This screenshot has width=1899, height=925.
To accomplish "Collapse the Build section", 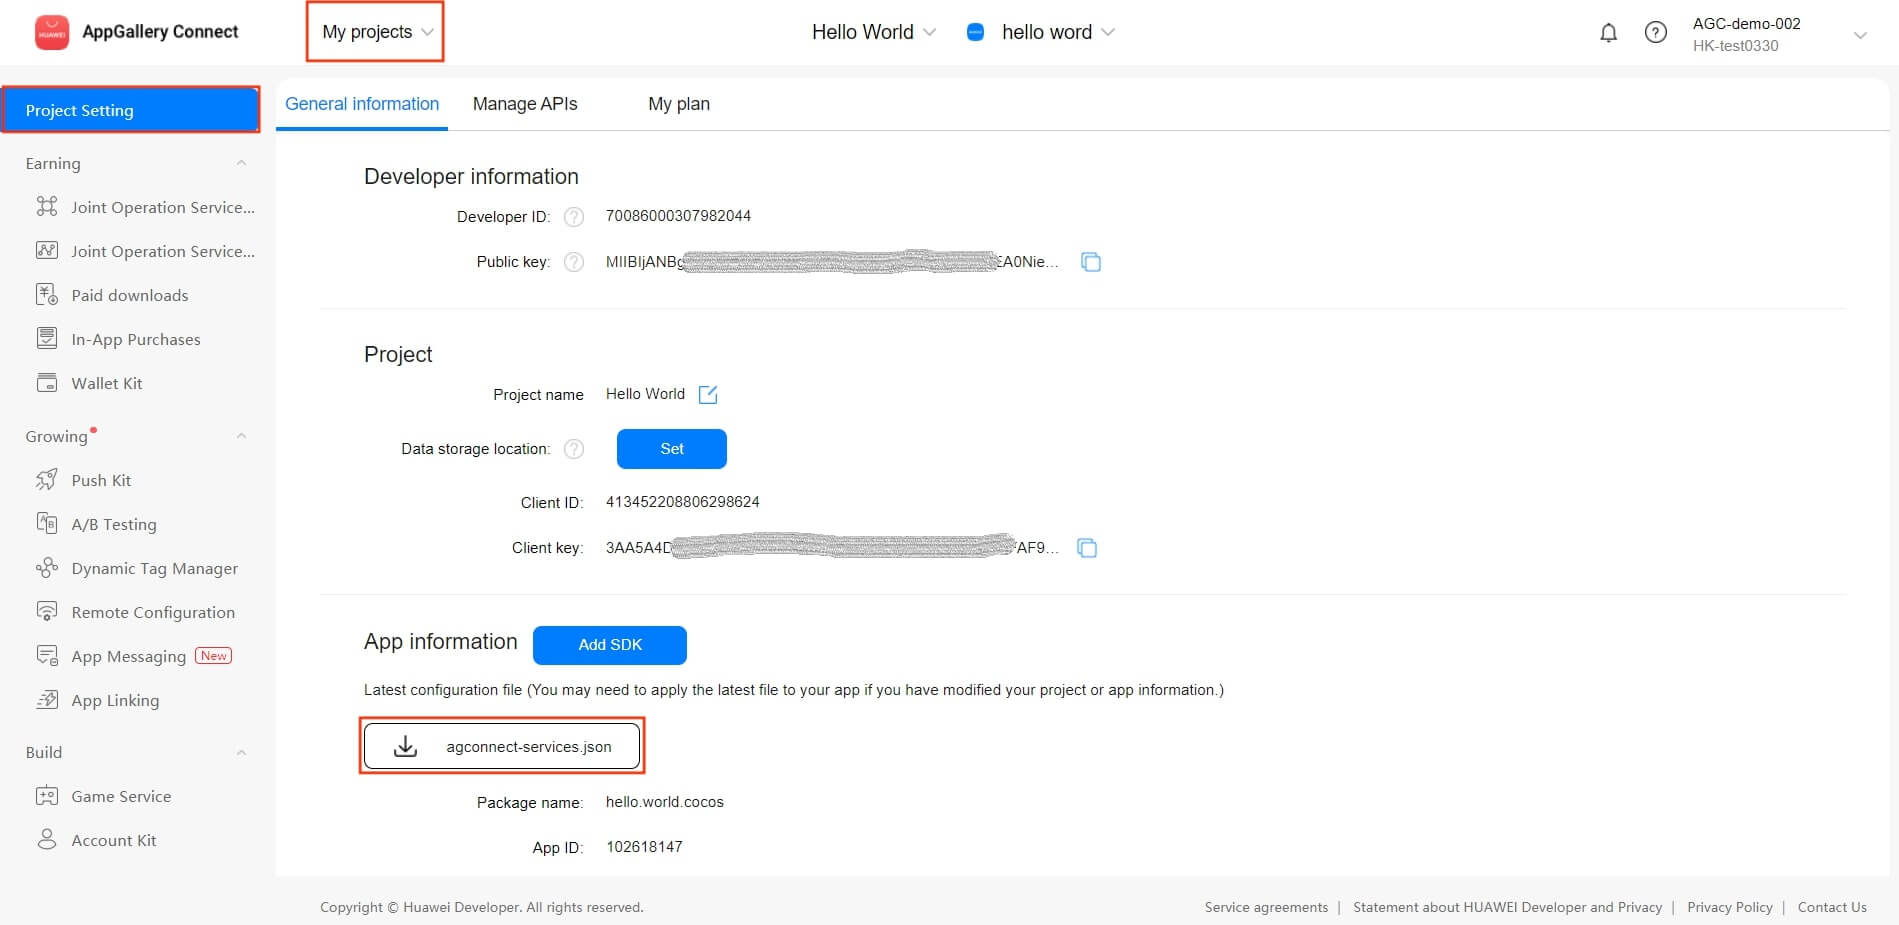I will pyautogui.click(x=241, y=752).
